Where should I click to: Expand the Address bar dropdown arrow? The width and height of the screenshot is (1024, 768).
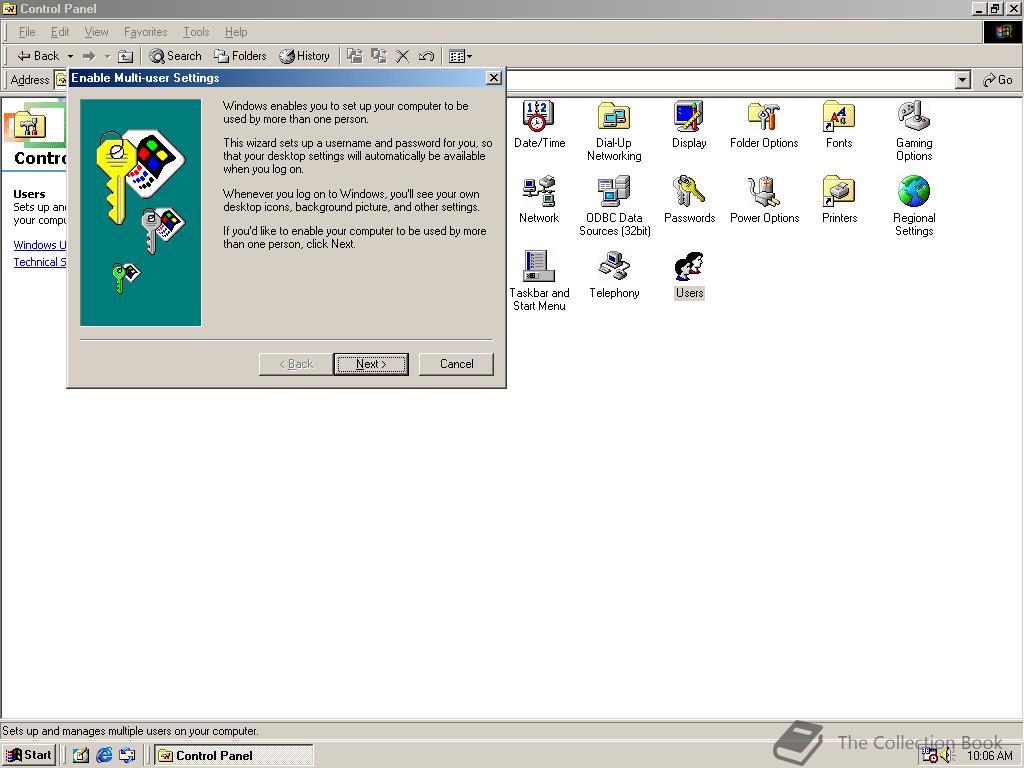click(x=962, y=80)
